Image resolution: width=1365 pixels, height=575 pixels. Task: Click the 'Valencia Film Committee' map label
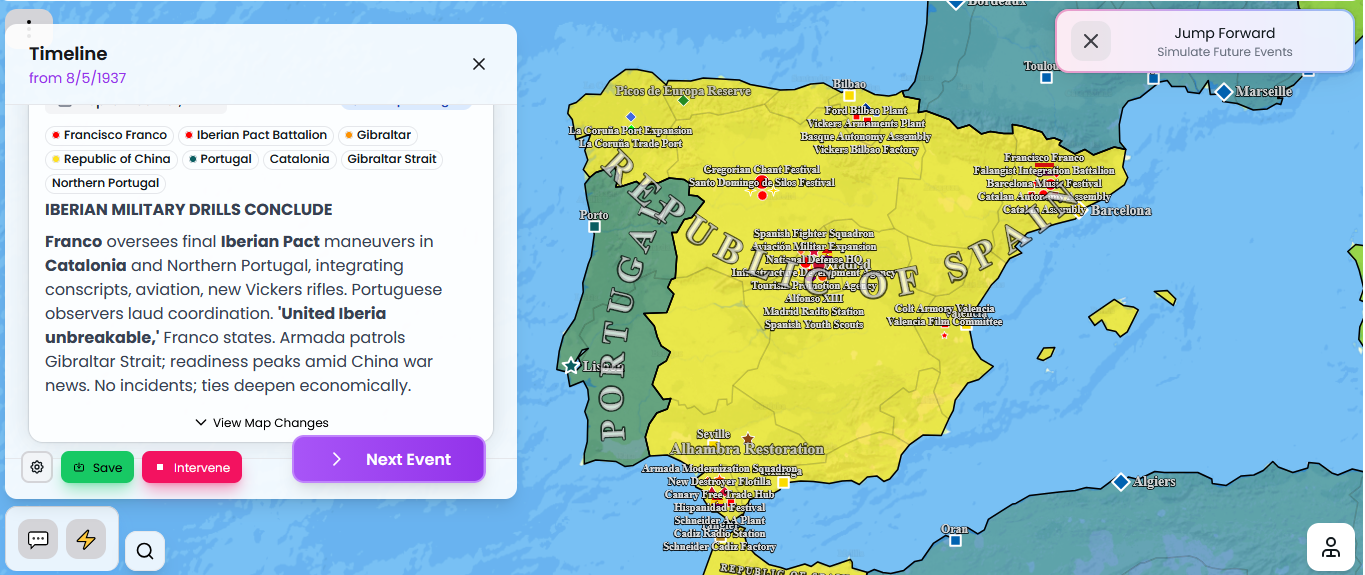pos(945,322)
